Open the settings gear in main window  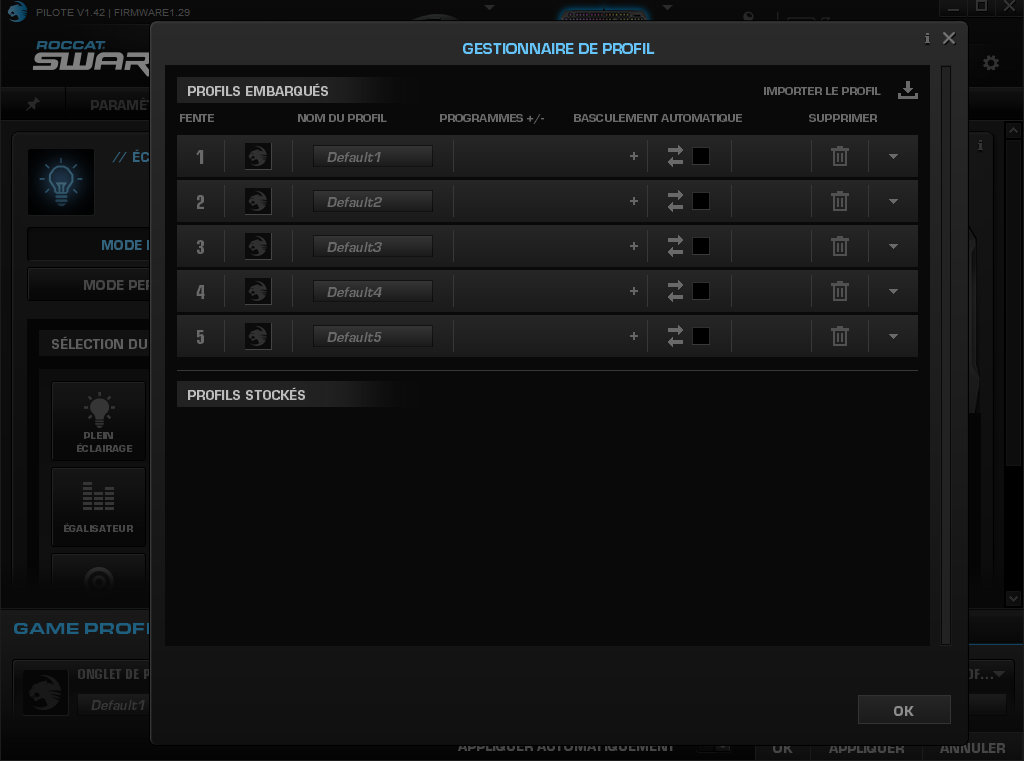pos(991,63)
